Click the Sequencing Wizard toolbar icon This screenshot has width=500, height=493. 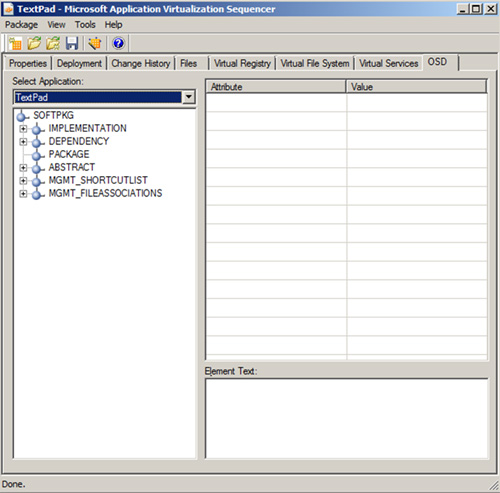point(95,43)
